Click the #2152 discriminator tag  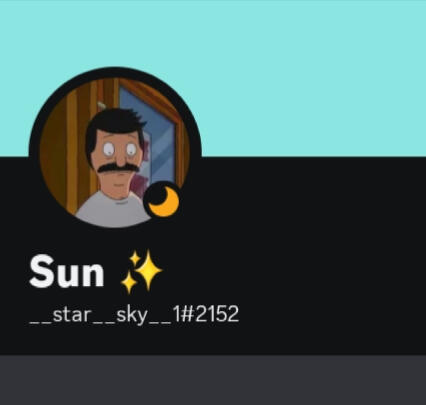click(210, 314)
